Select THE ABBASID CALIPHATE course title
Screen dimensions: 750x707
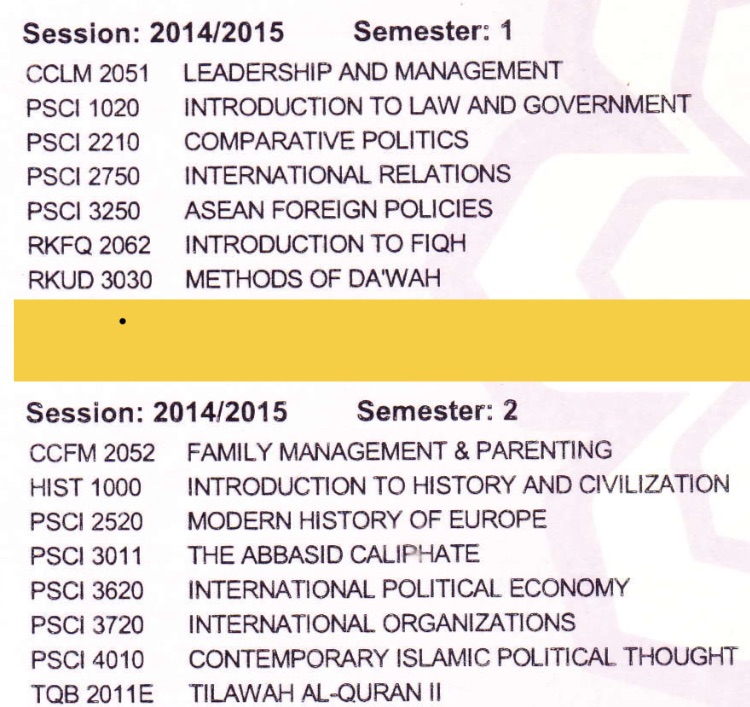pos(334,554)
